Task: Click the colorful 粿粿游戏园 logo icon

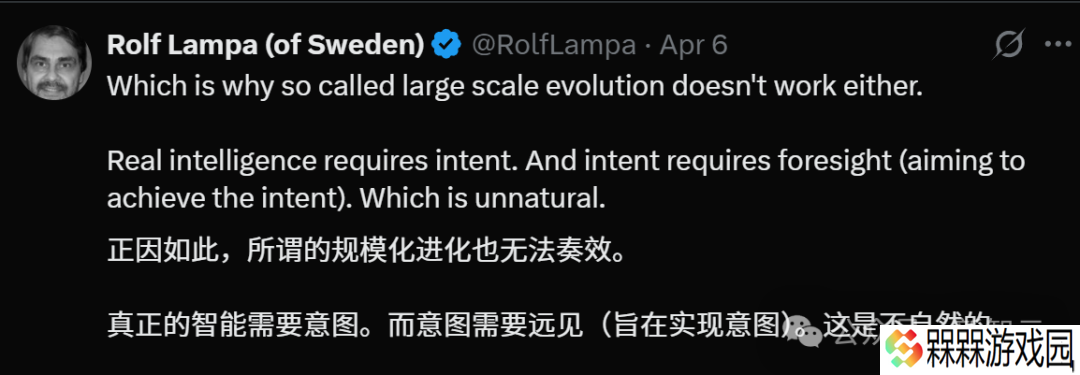Action: (x=903, y=347)
